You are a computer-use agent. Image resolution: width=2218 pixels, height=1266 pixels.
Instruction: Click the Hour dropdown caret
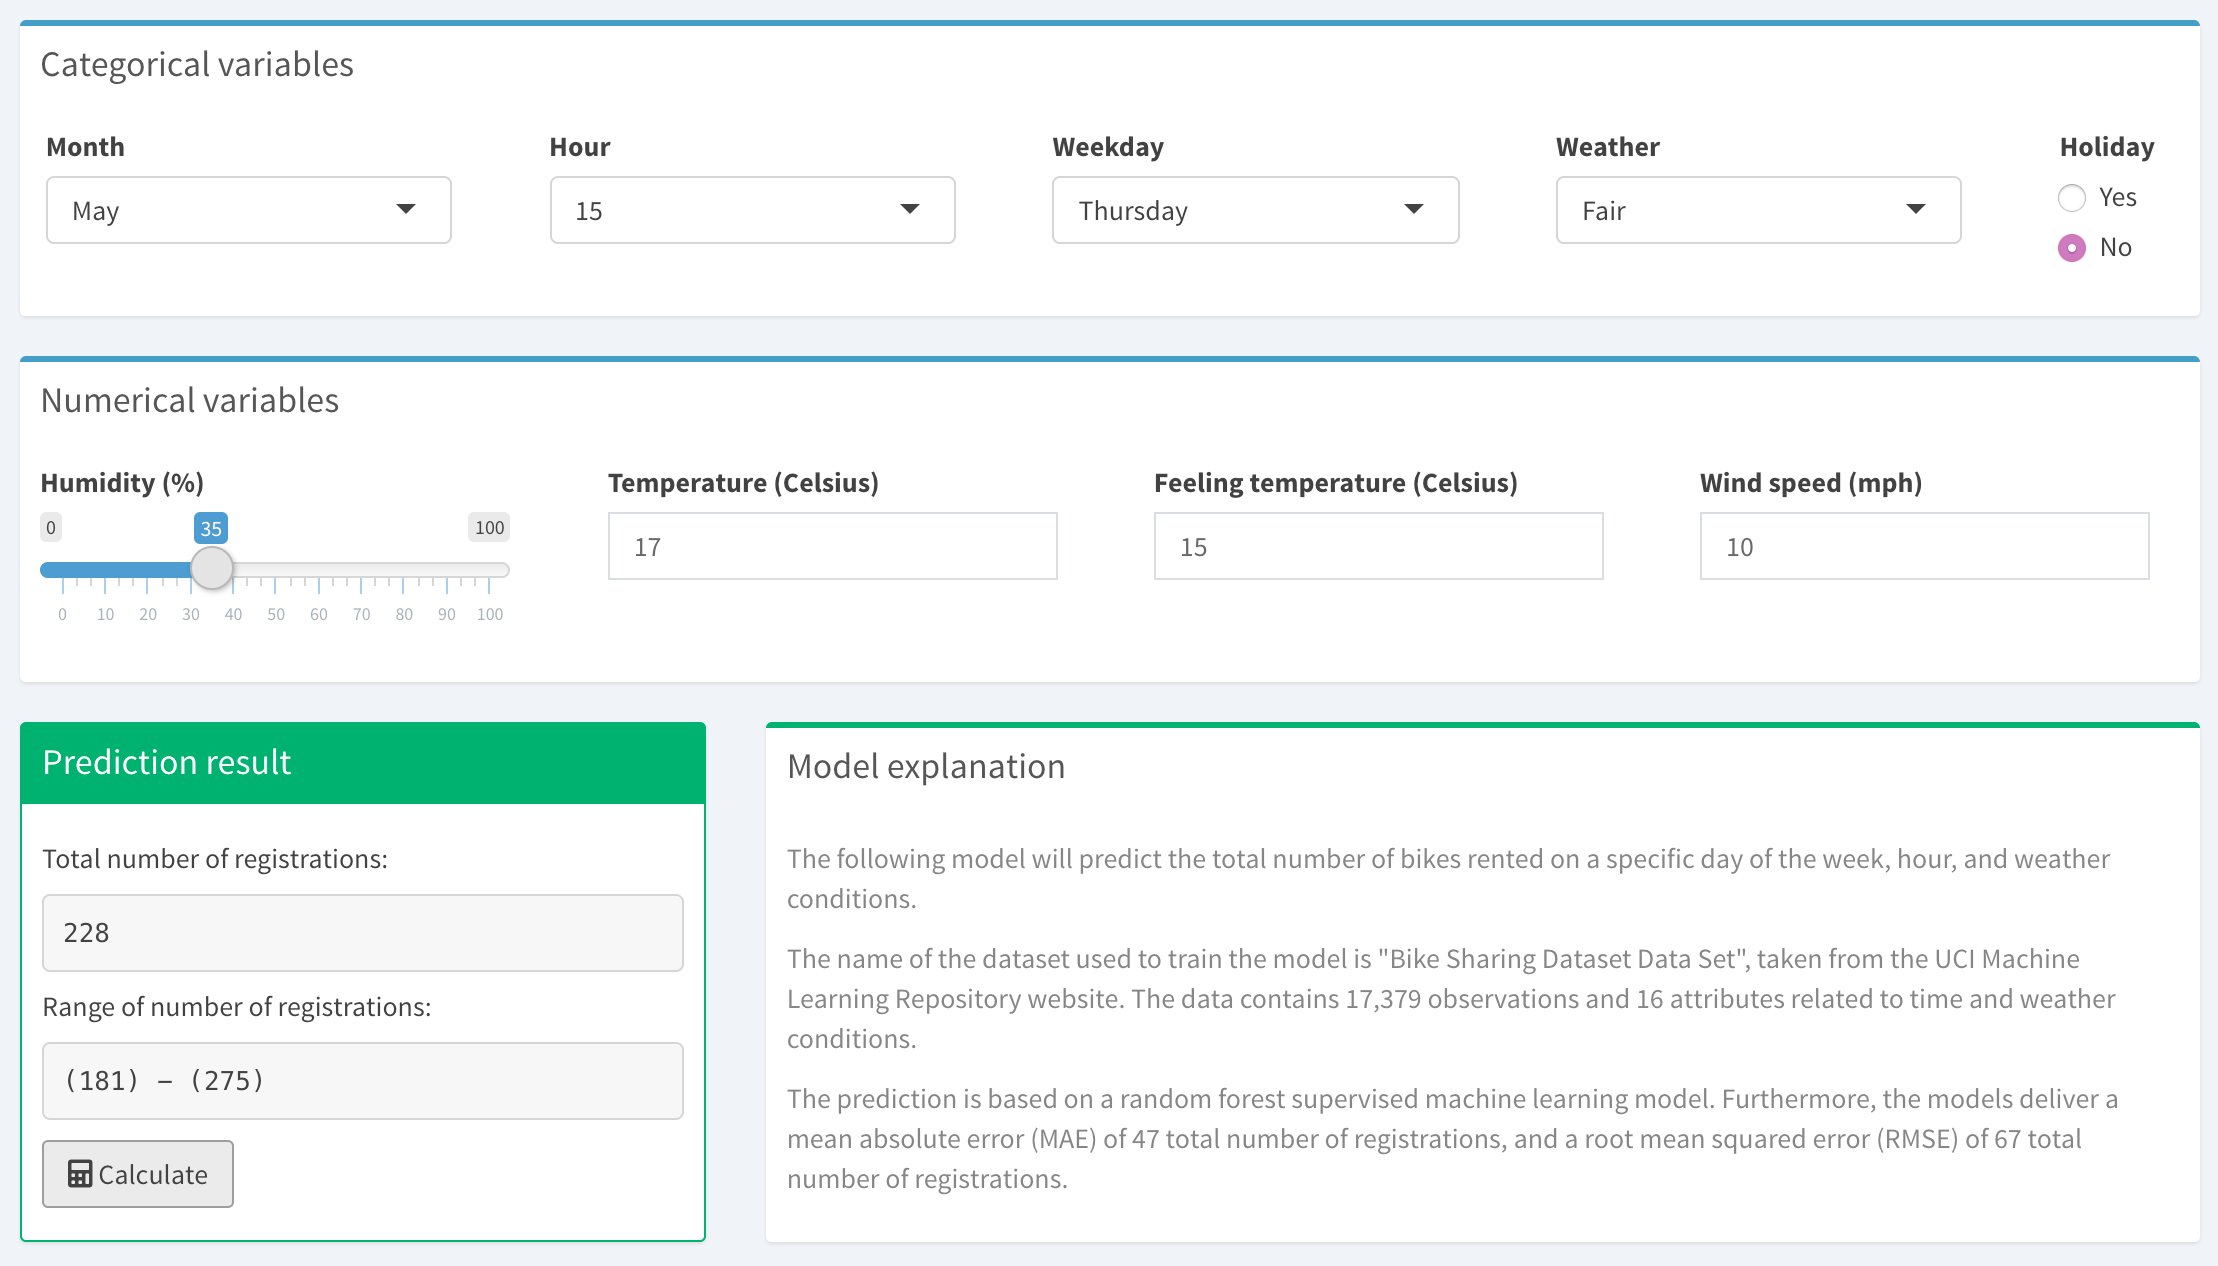(909, 209)
